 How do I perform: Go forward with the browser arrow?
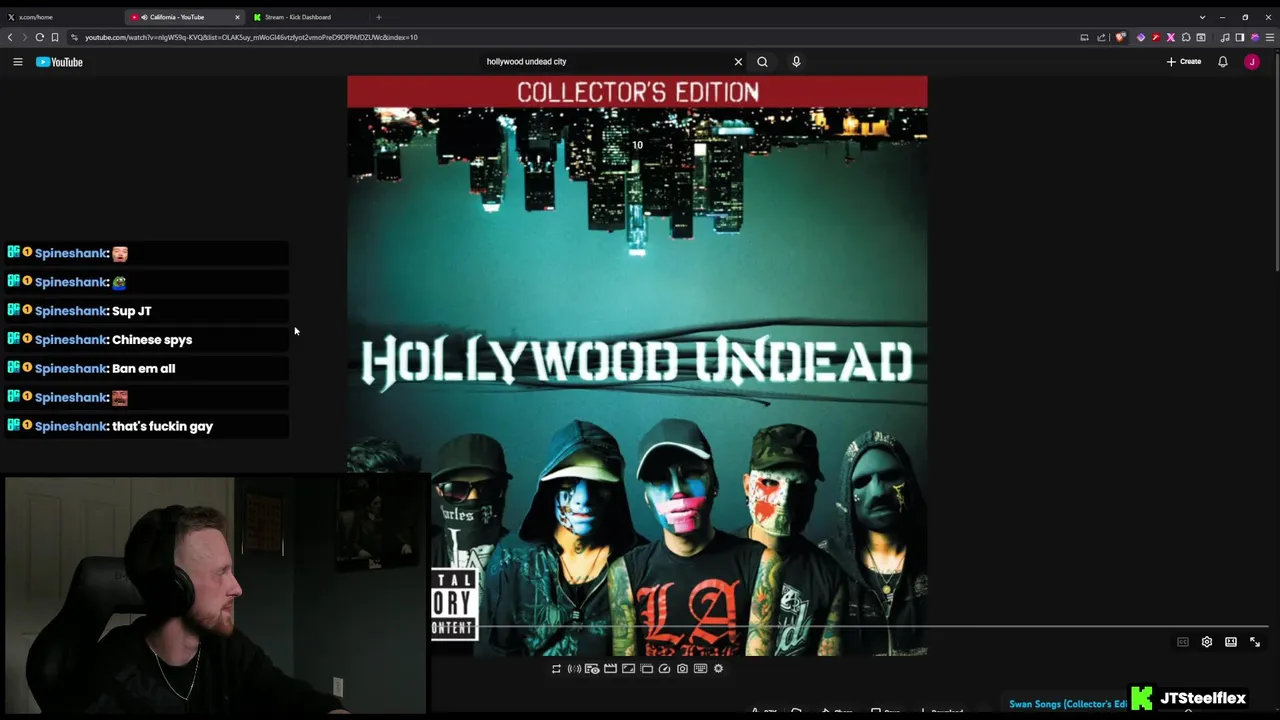[24, 37]
